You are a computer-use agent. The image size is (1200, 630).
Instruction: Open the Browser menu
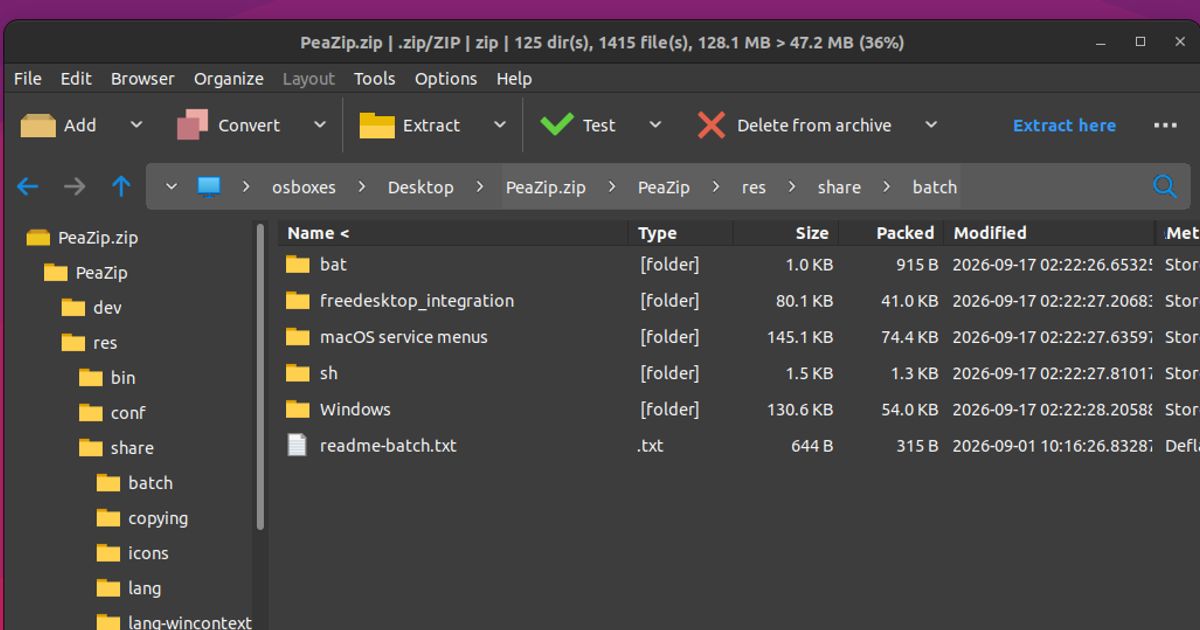pyautogui.click(x=142, y=78)
